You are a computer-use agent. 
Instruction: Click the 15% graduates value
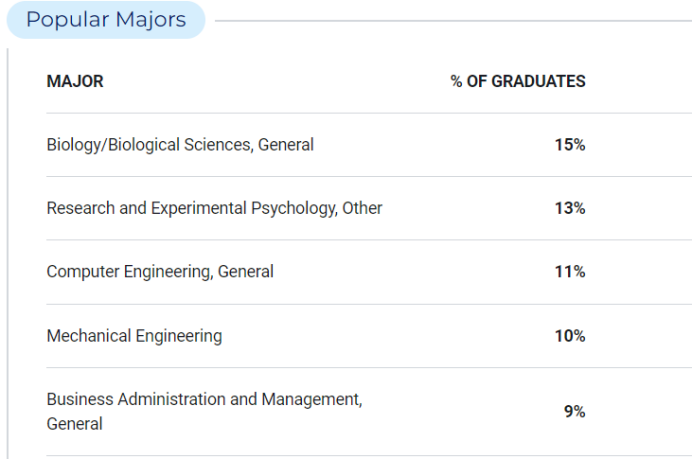(x=570, y=145)
